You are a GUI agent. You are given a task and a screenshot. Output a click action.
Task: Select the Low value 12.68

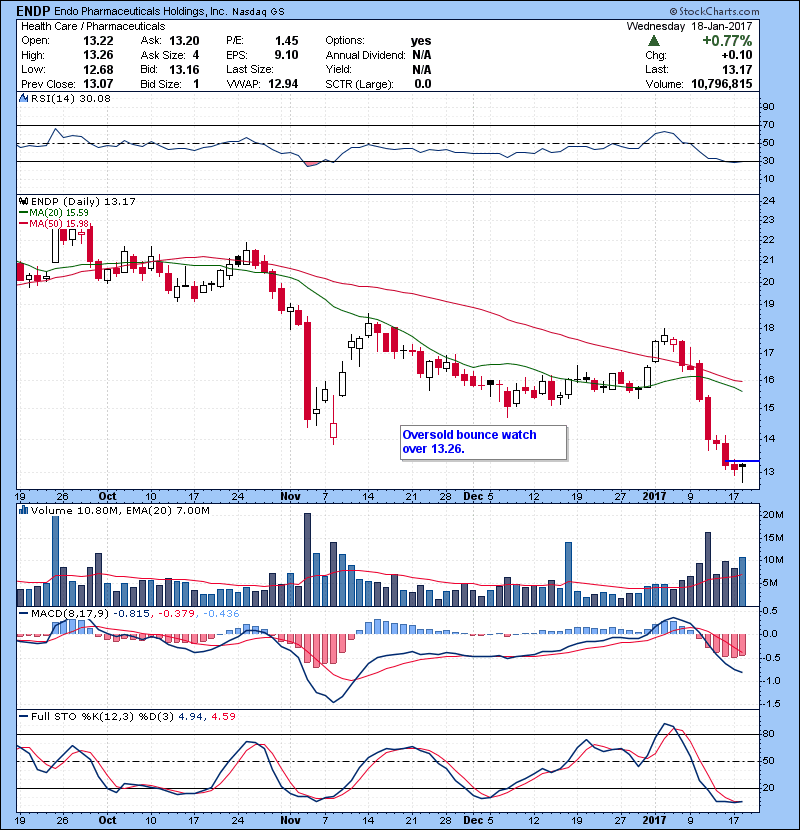coord(98,69)
